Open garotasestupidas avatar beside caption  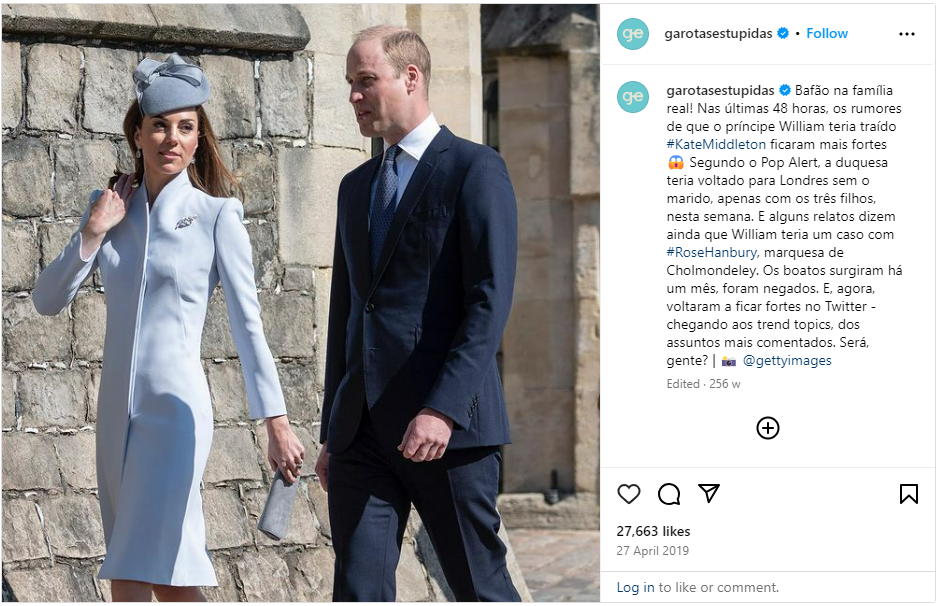click(x=633, y=97)
